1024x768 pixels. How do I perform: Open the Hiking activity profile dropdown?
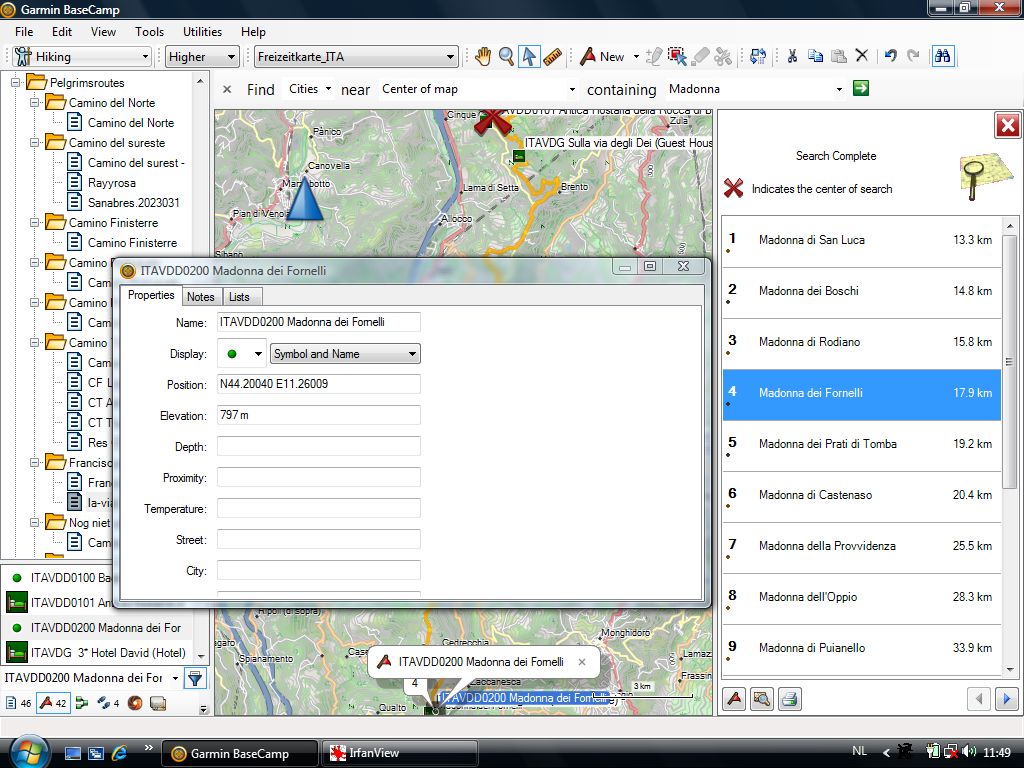coord(82,57)
